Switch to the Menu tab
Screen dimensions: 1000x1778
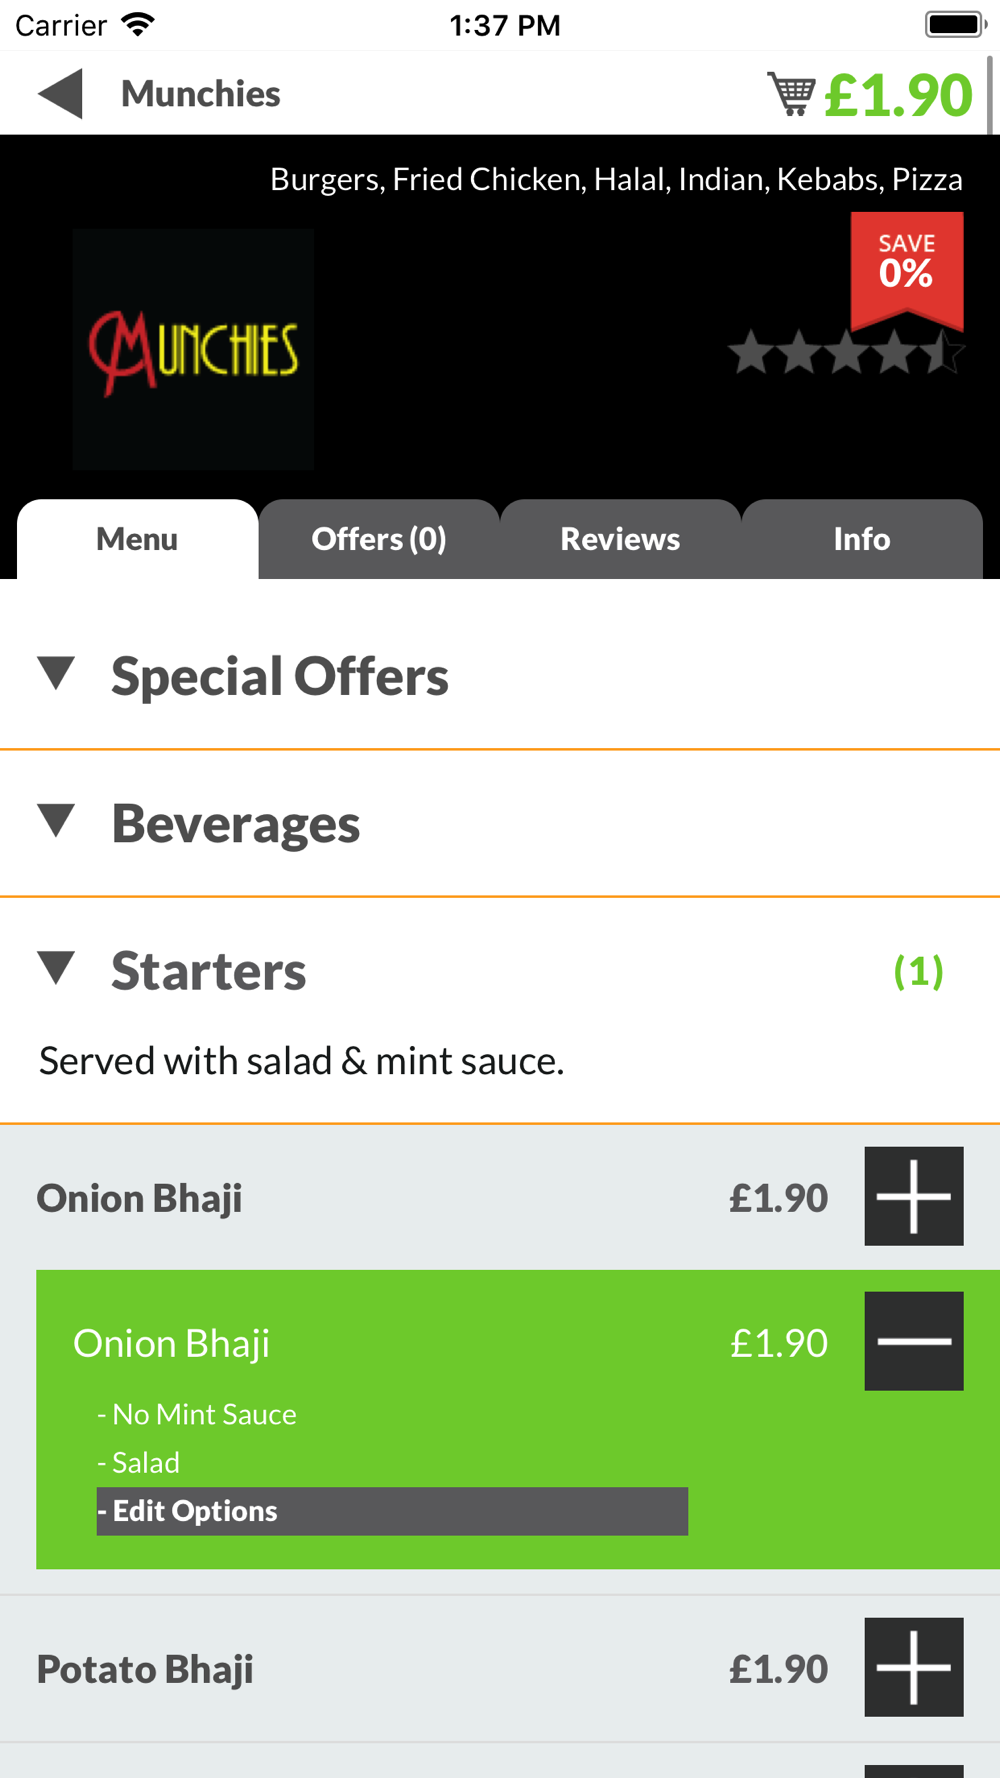(x=138, y=539)
